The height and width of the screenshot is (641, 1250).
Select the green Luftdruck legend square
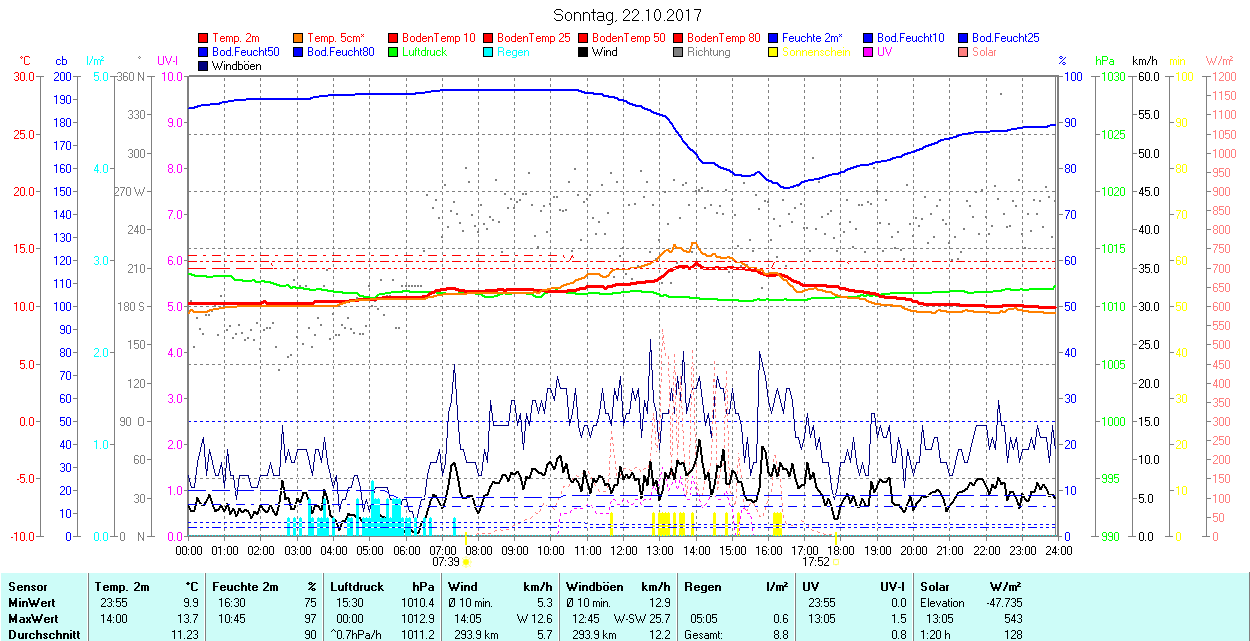pos(394,52)
